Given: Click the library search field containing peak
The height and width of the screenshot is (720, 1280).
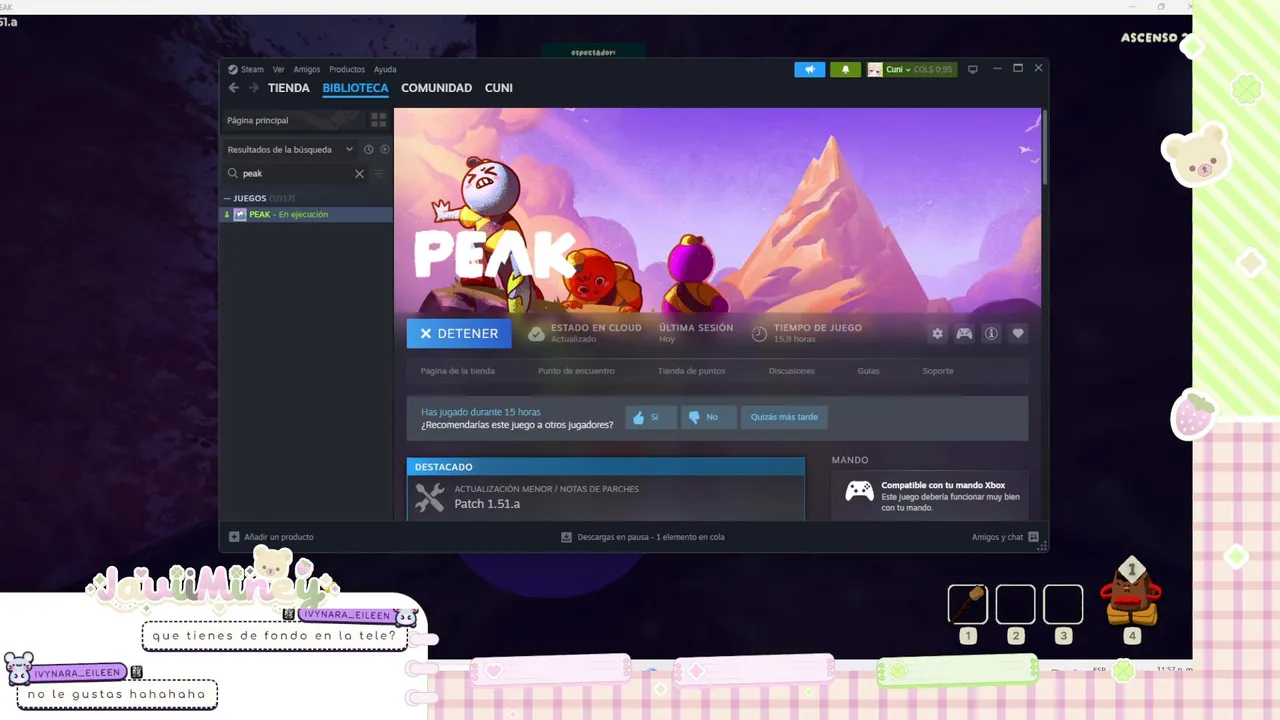Looking at the screenshot, I should [297, 174].
